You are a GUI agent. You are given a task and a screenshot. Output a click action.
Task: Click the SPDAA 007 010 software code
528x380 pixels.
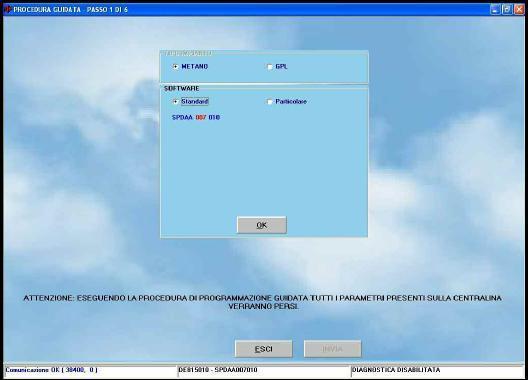point(196,118)
